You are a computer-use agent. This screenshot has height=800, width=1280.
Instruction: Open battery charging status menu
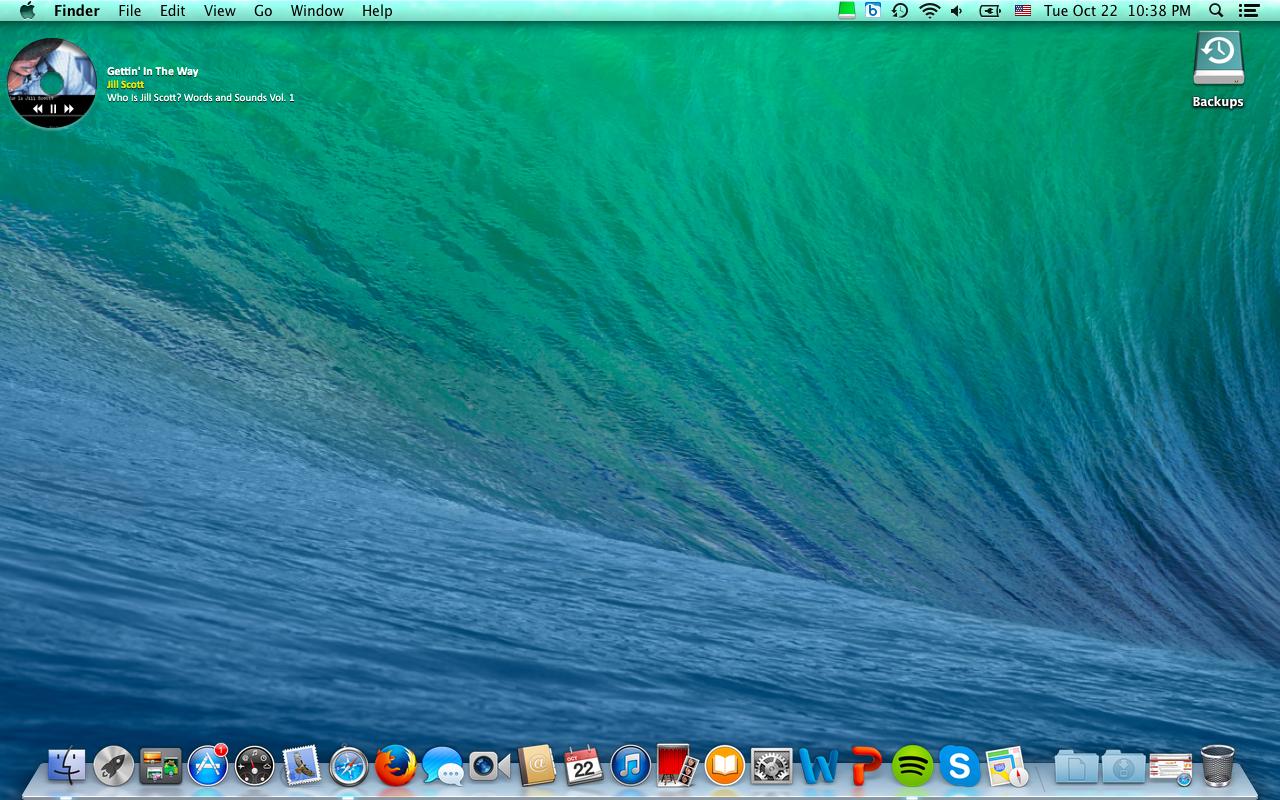(990, 11)
